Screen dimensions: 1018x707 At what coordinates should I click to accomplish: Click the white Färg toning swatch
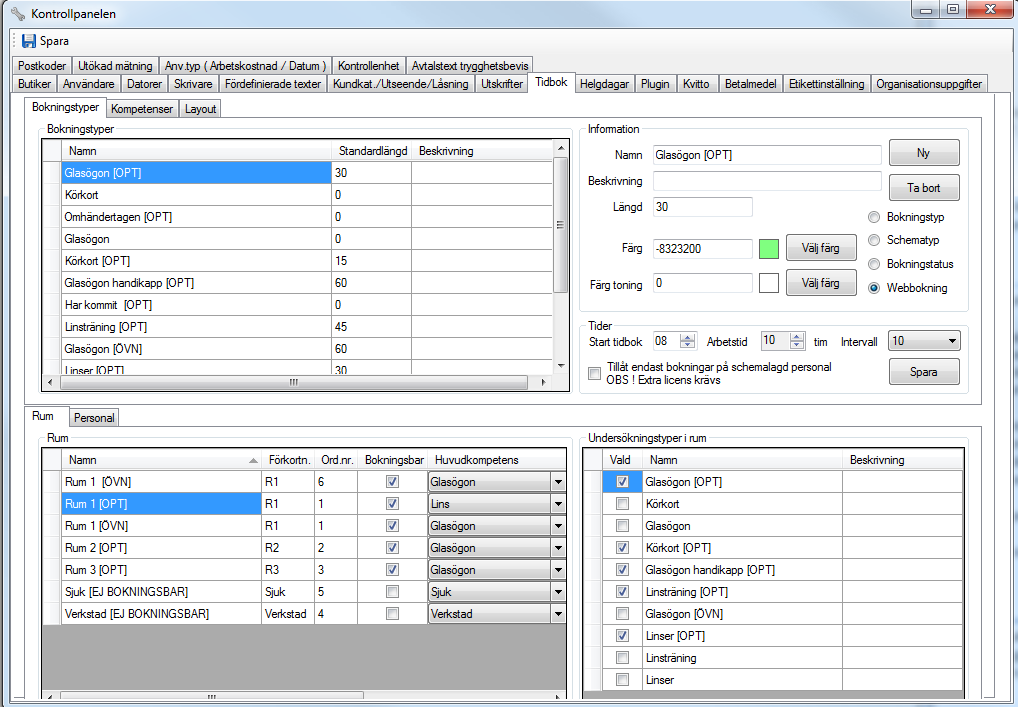pyautogui.click(x=769, y=283)
